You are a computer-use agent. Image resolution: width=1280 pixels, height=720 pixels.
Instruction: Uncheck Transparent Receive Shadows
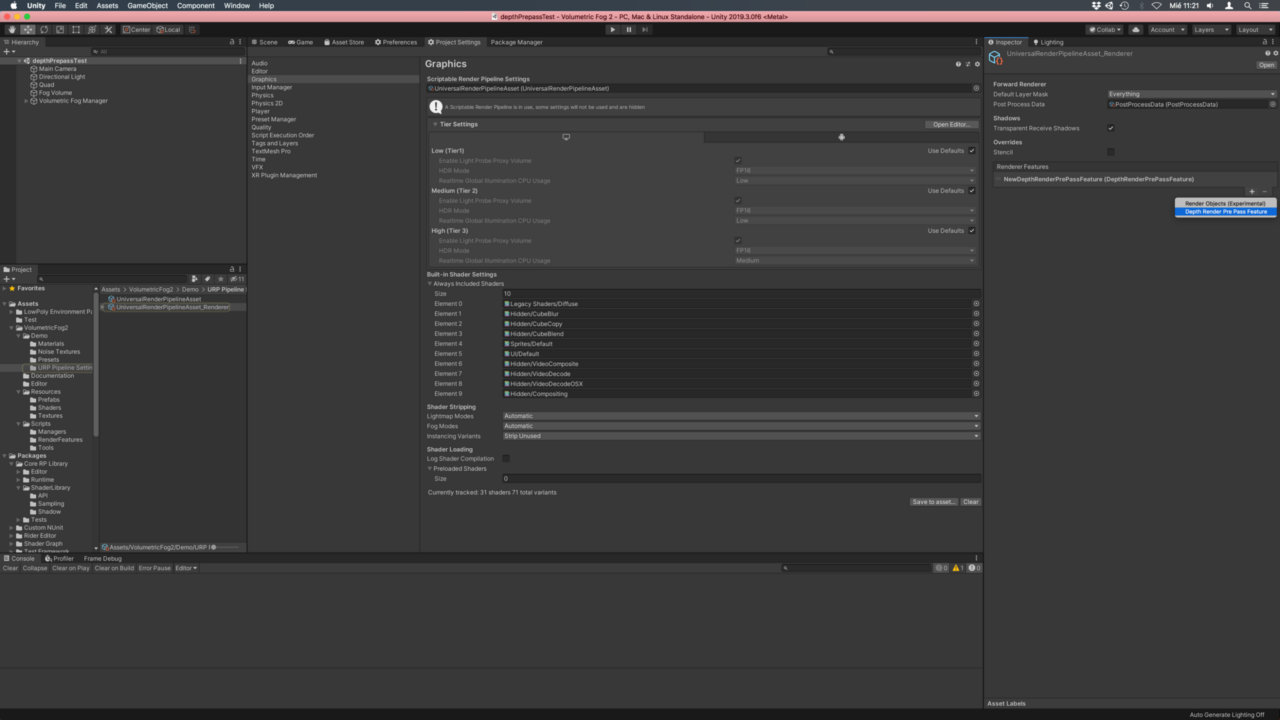pyautogui.click(x=1109, y=127)
